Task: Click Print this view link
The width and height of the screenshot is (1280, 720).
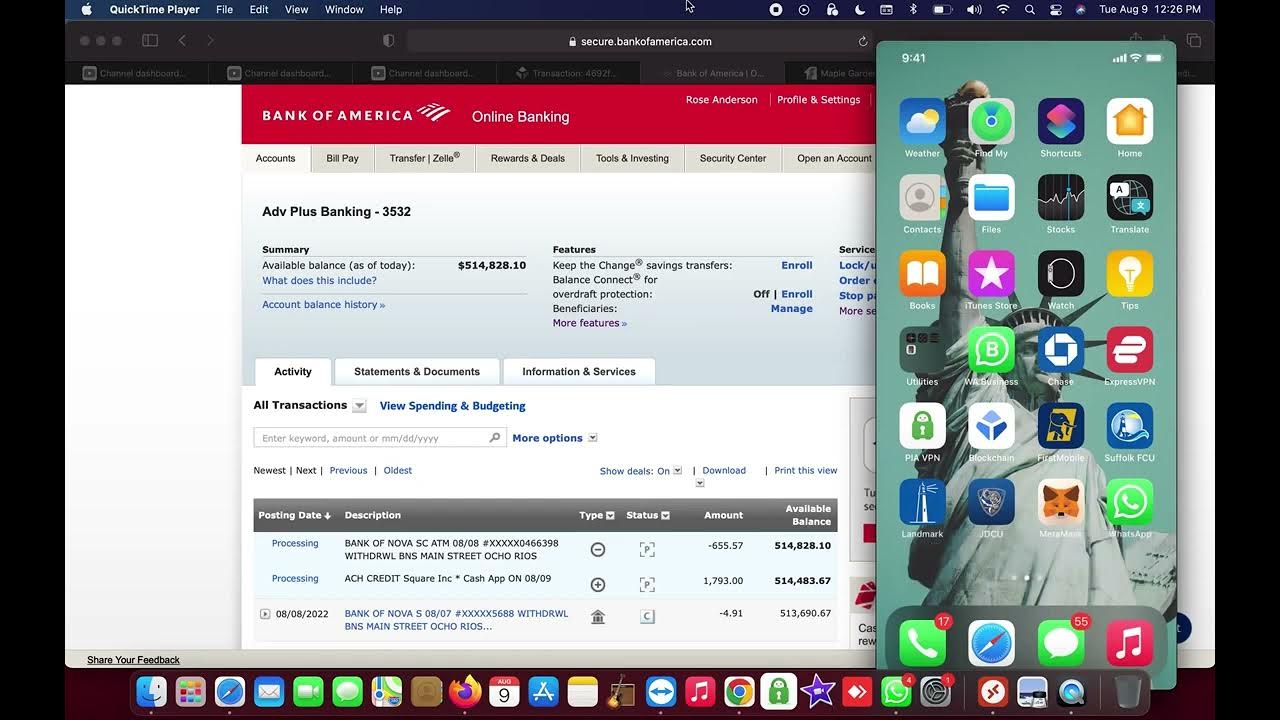Action: [x=806, y=470]
